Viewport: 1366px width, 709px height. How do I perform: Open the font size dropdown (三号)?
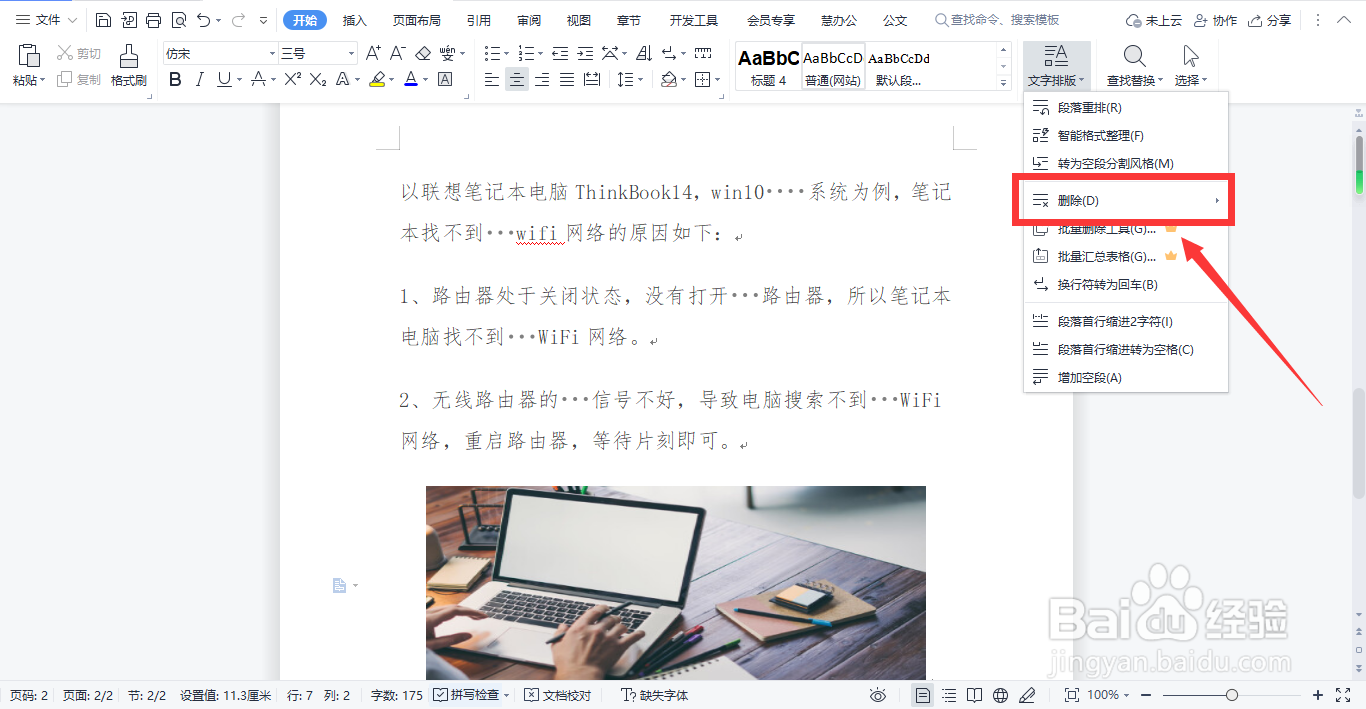[351, 54]
